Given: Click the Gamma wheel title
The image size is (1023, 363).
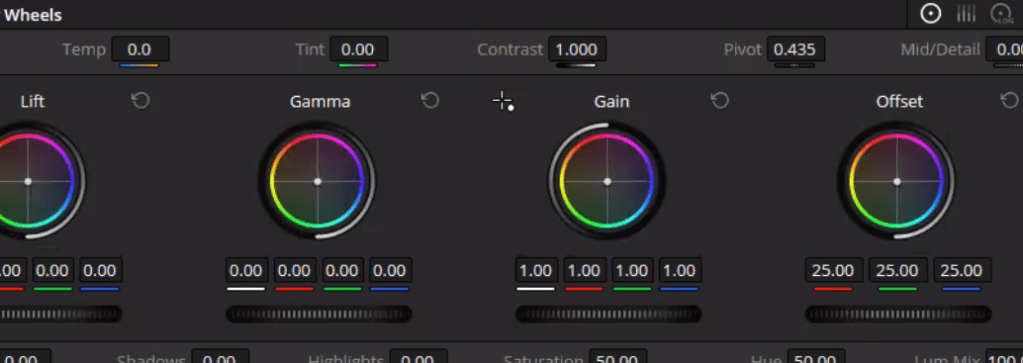Looking at the screenshot, I should click(320, 101).
